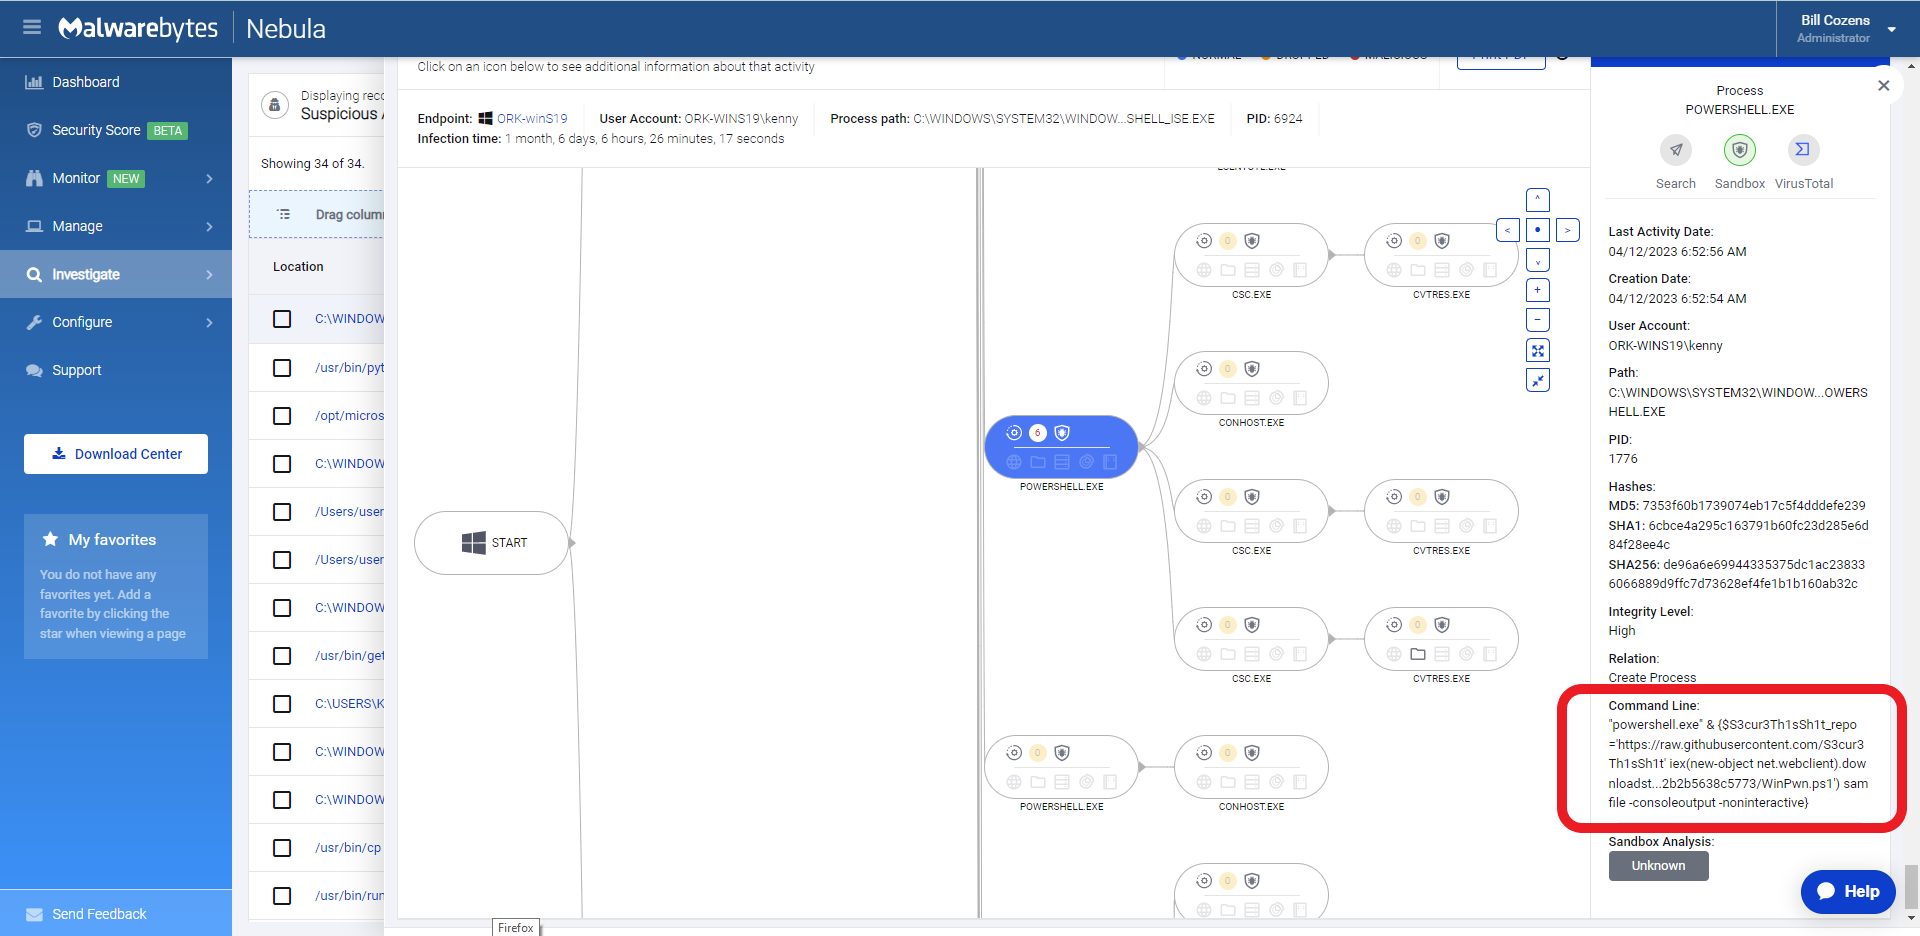Expand the Configure menu chevron
Viewport: 1920px width, 936px height.
(209, 322)
